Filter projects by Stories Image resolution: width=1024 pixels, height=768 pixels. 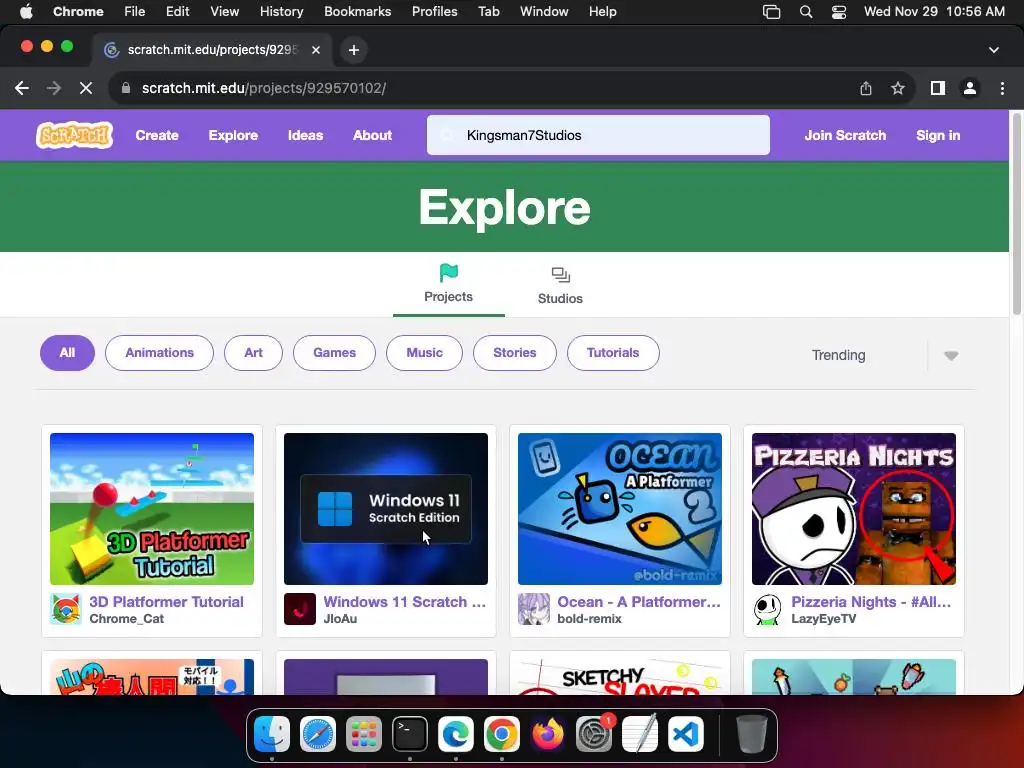pyautogui.click(x=515, y=353)
